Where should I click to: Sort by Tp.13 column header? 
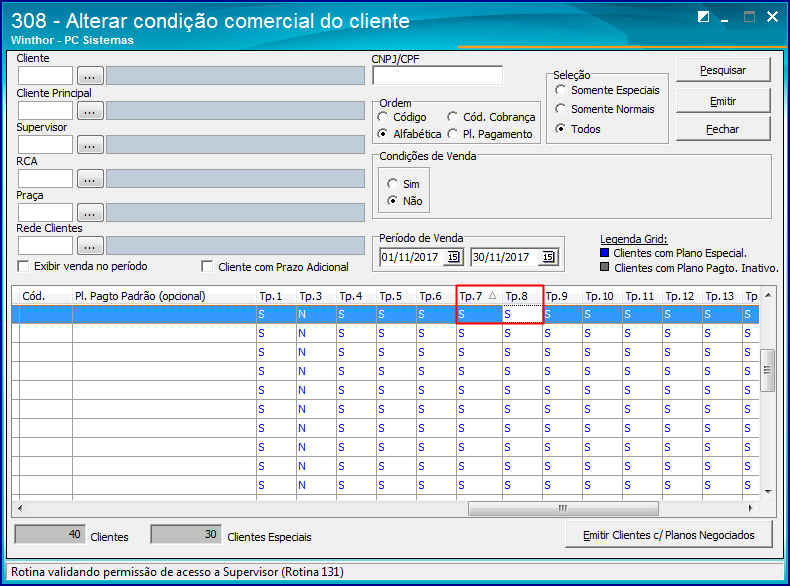722,296
